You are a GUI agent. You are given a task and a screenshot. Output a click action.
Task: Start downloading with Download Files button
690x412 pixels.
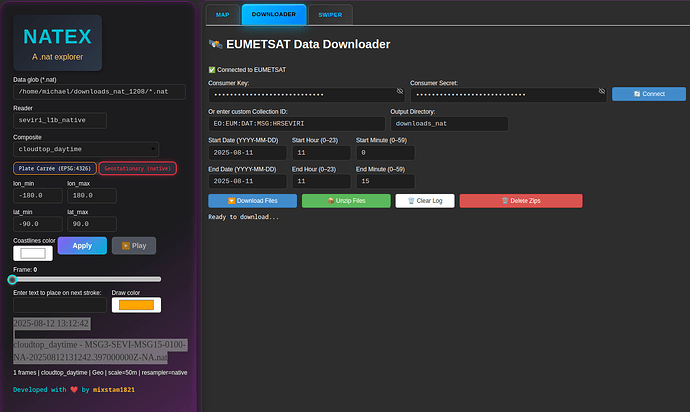click(252, 200)
